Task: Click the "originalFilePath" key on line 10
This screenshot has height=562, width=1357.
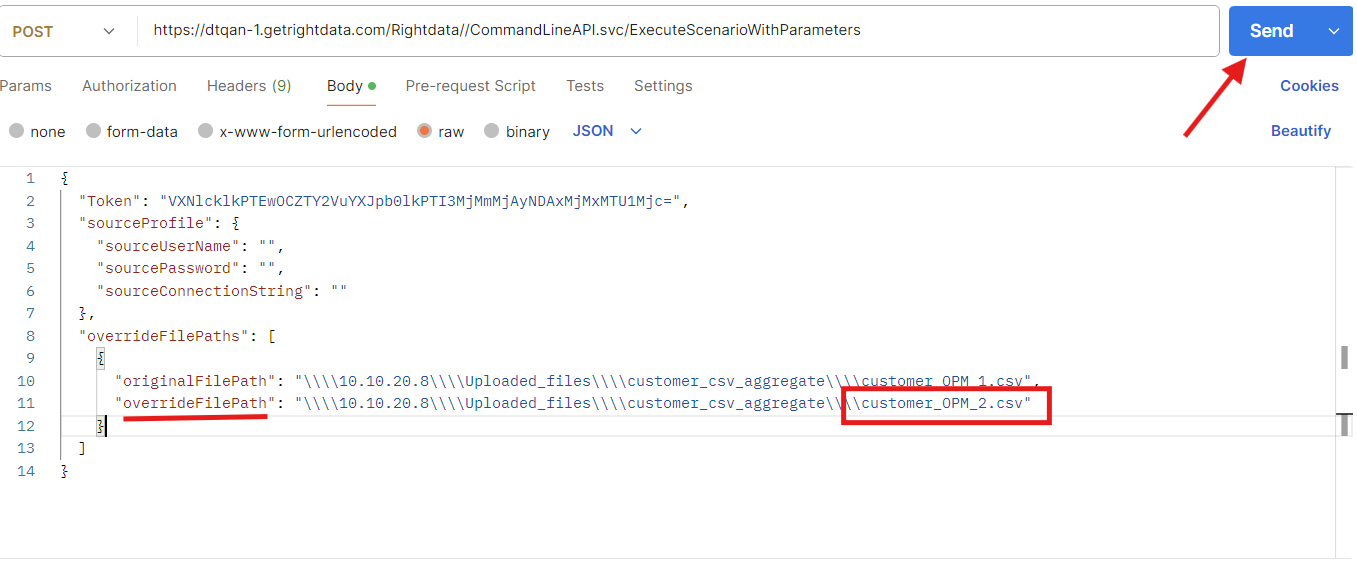Action: [x=195, y=381]
